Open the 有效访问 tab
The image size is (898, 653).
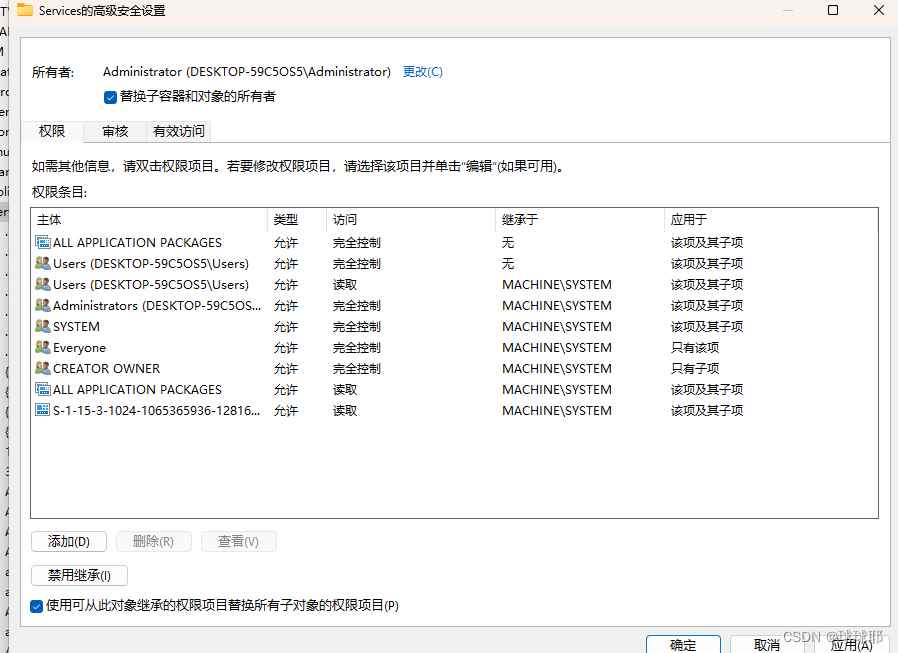(178, 130)
